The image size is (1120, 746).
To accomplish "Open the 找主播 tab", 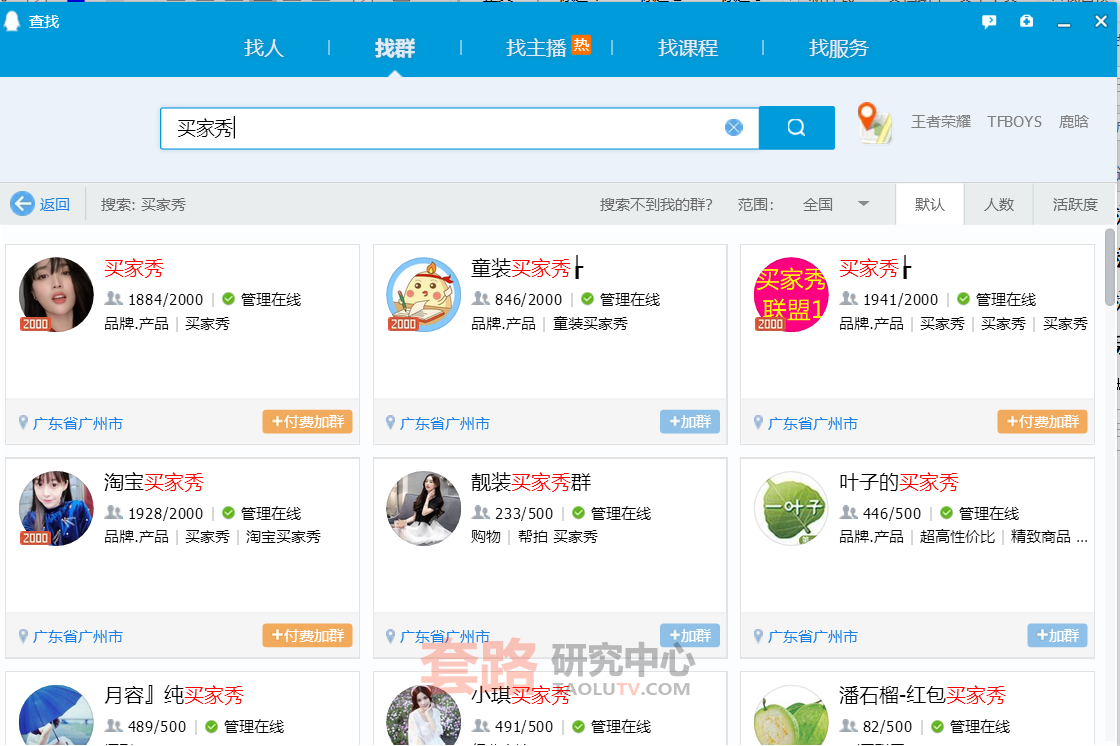I will pyautogui.click(x=536, y=48).
